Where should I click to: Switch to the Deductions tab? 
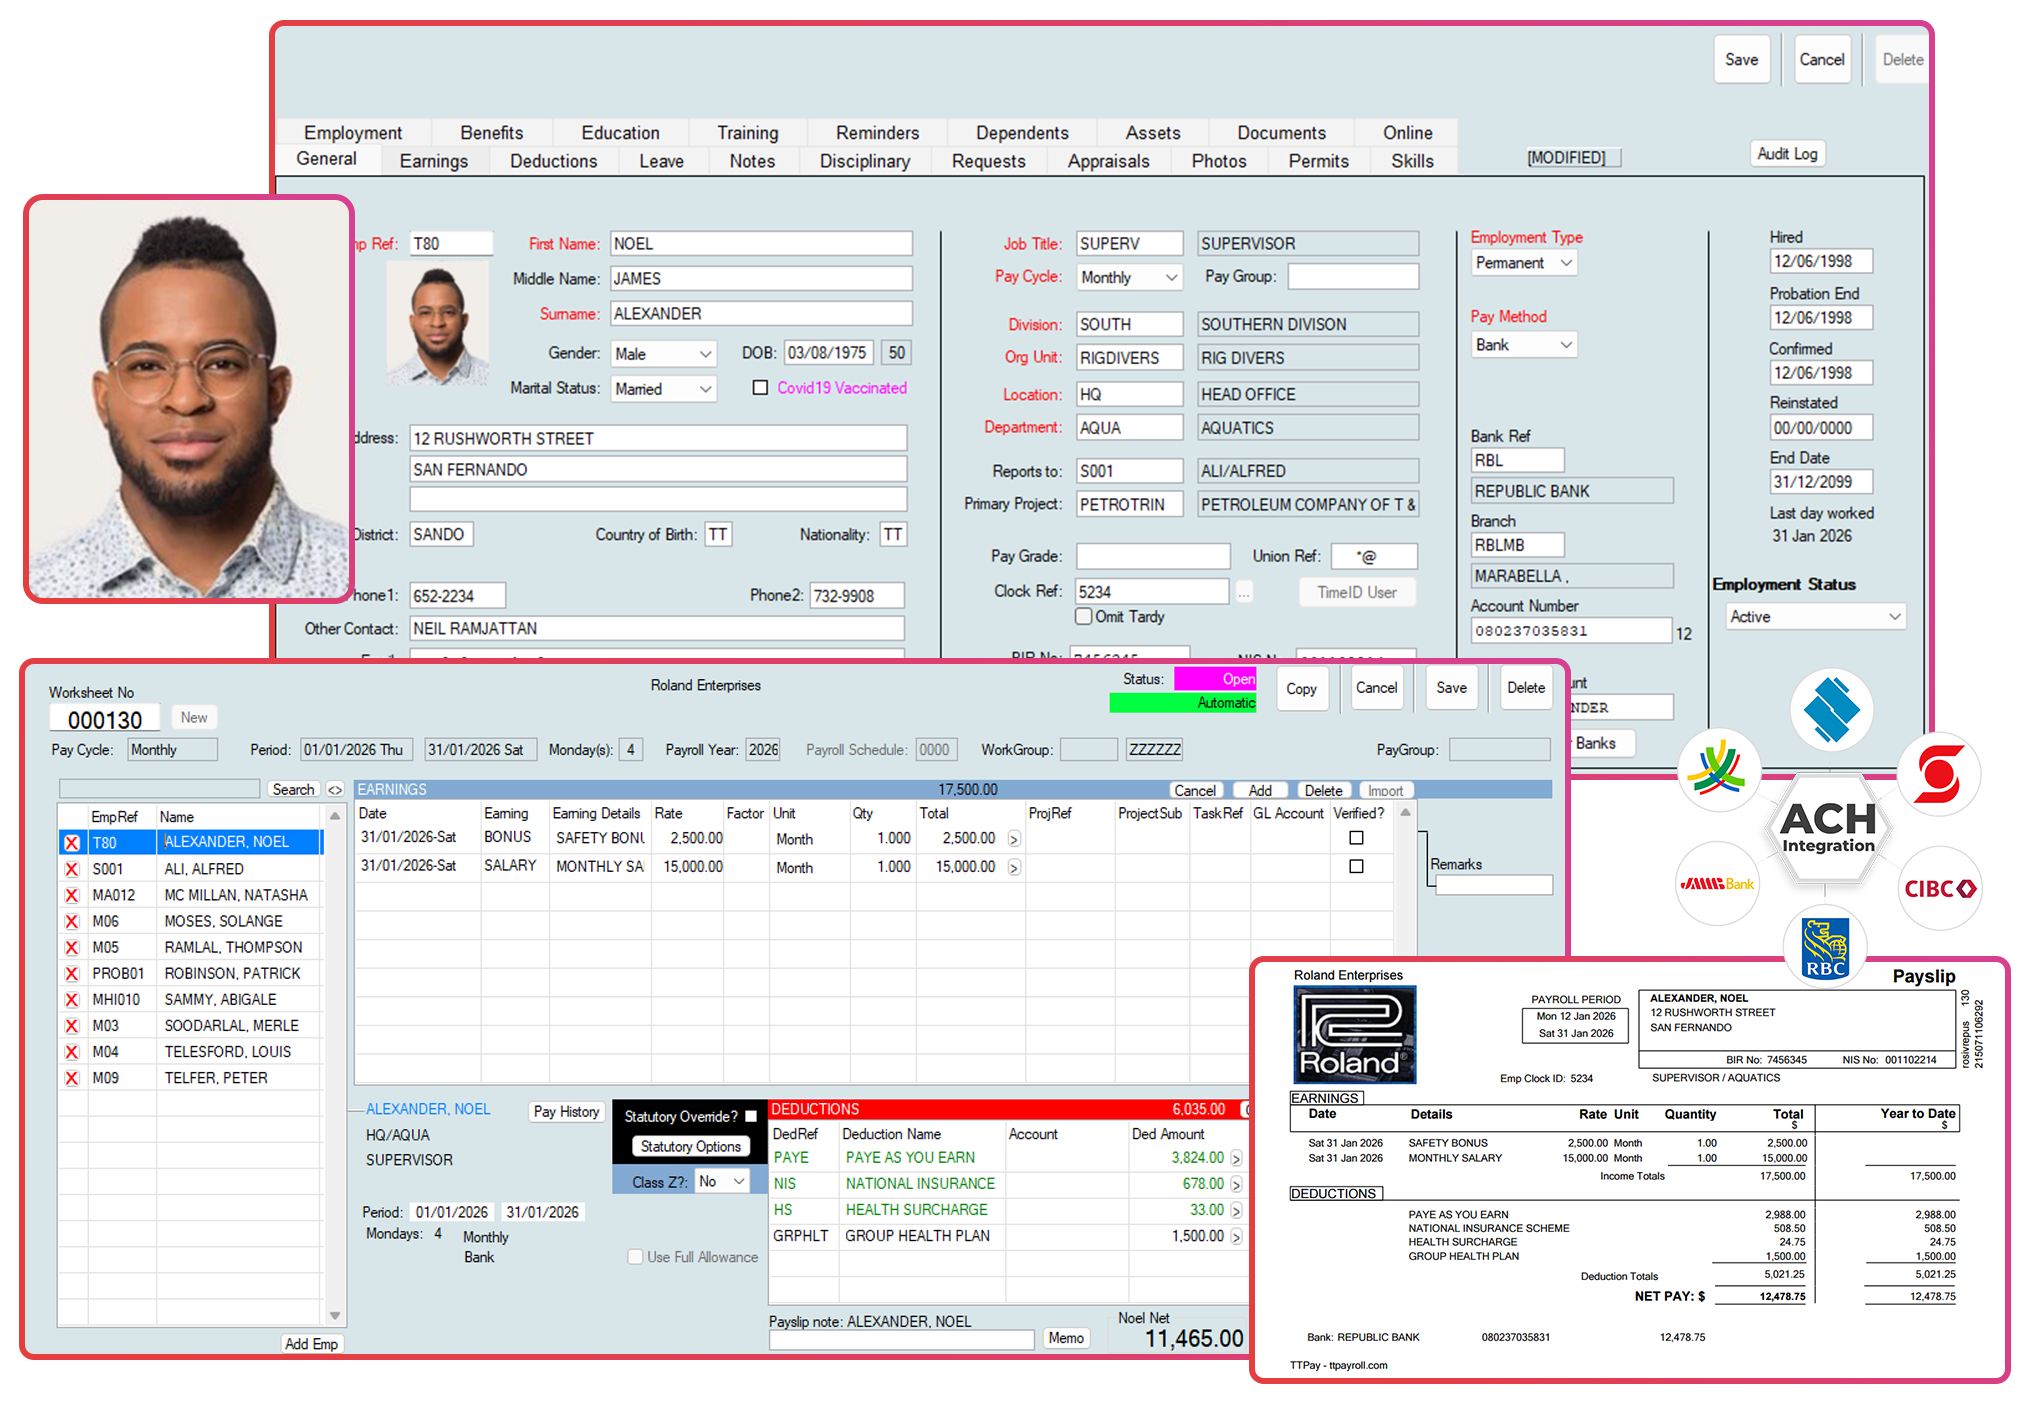click(x=552, y=161)
